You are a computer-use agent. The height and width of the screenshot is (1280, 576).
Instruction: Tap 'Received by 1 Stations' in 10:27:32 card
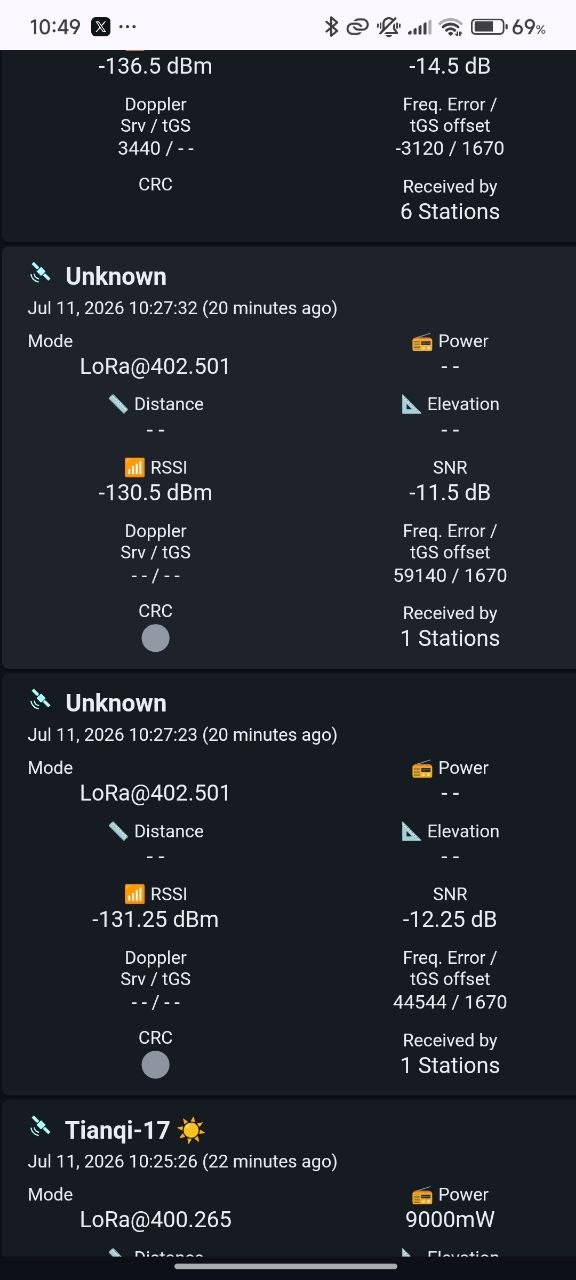point(450,626)
